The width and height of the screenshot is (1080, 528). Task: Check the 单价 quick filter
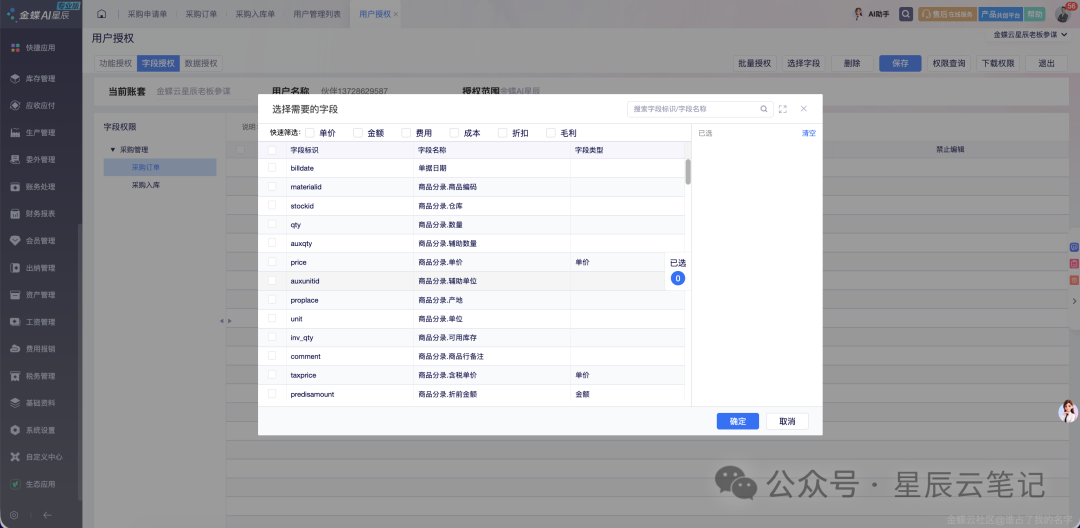310,133
